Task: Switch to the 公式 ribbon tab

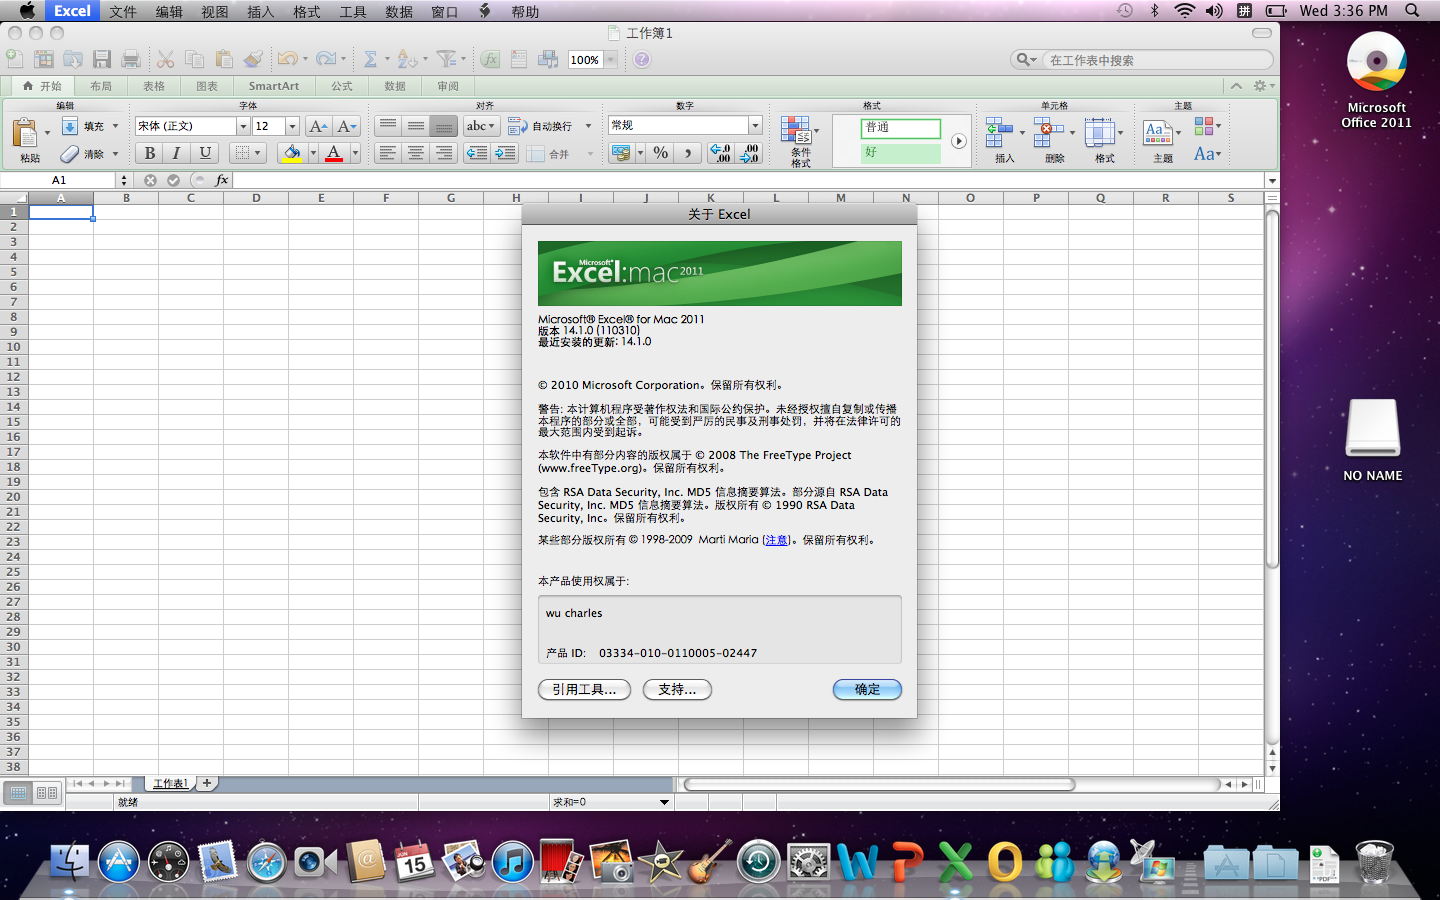Action: tap(342, 86)
